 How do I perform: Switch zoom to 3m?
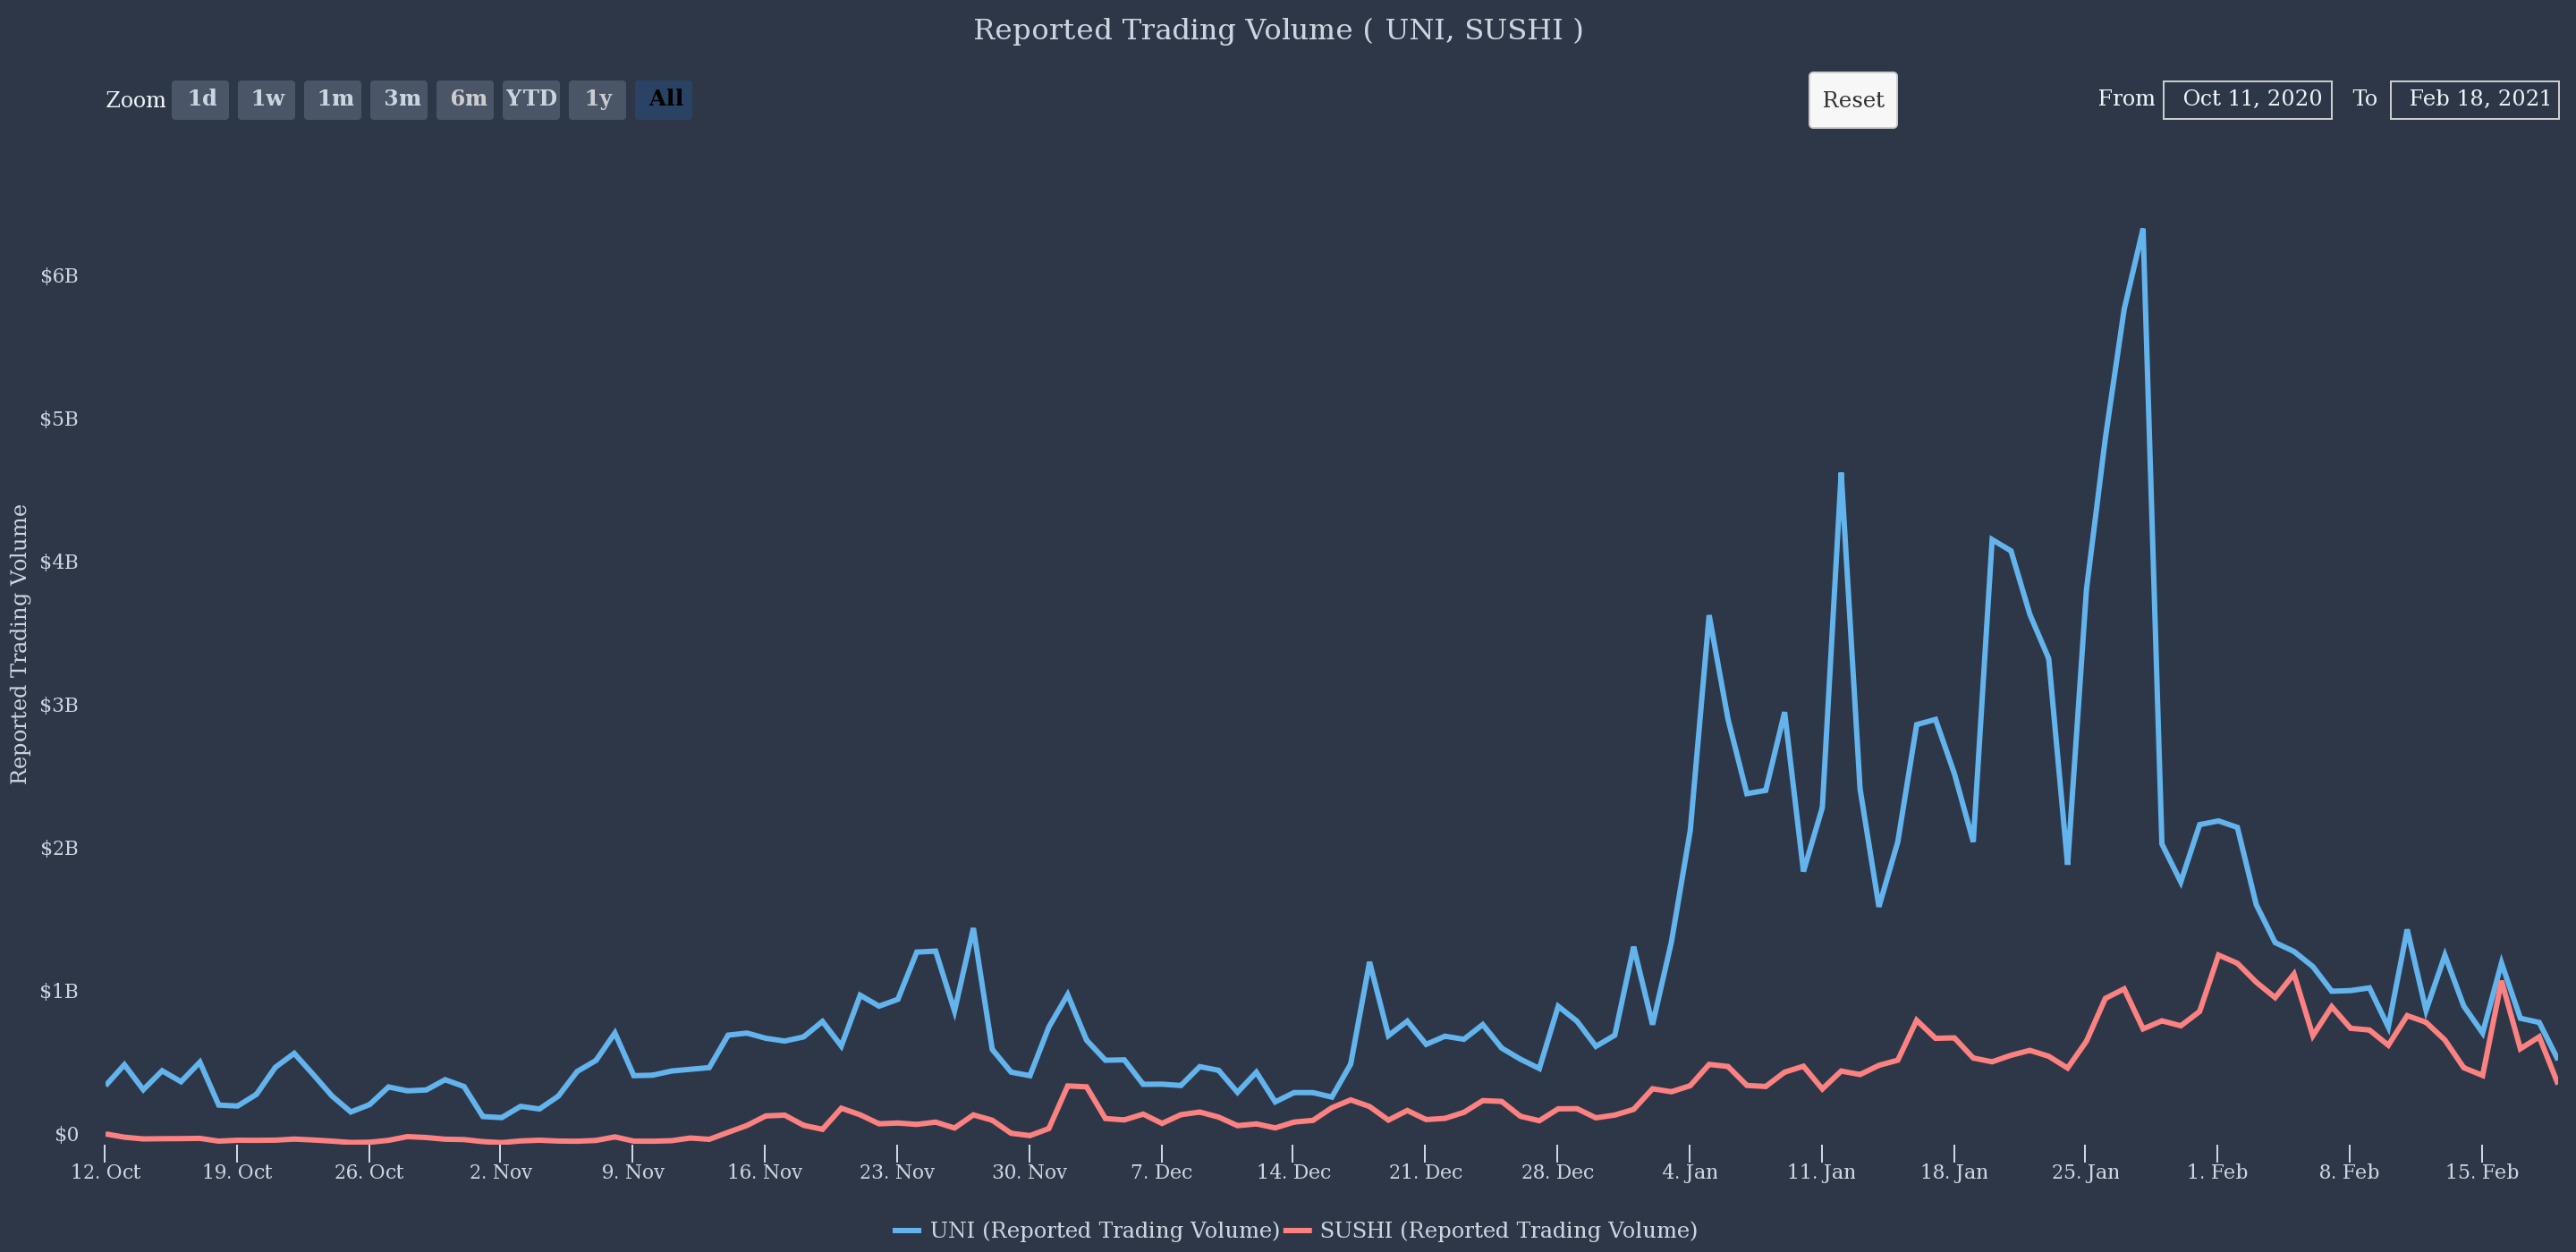tap(399, 99)
